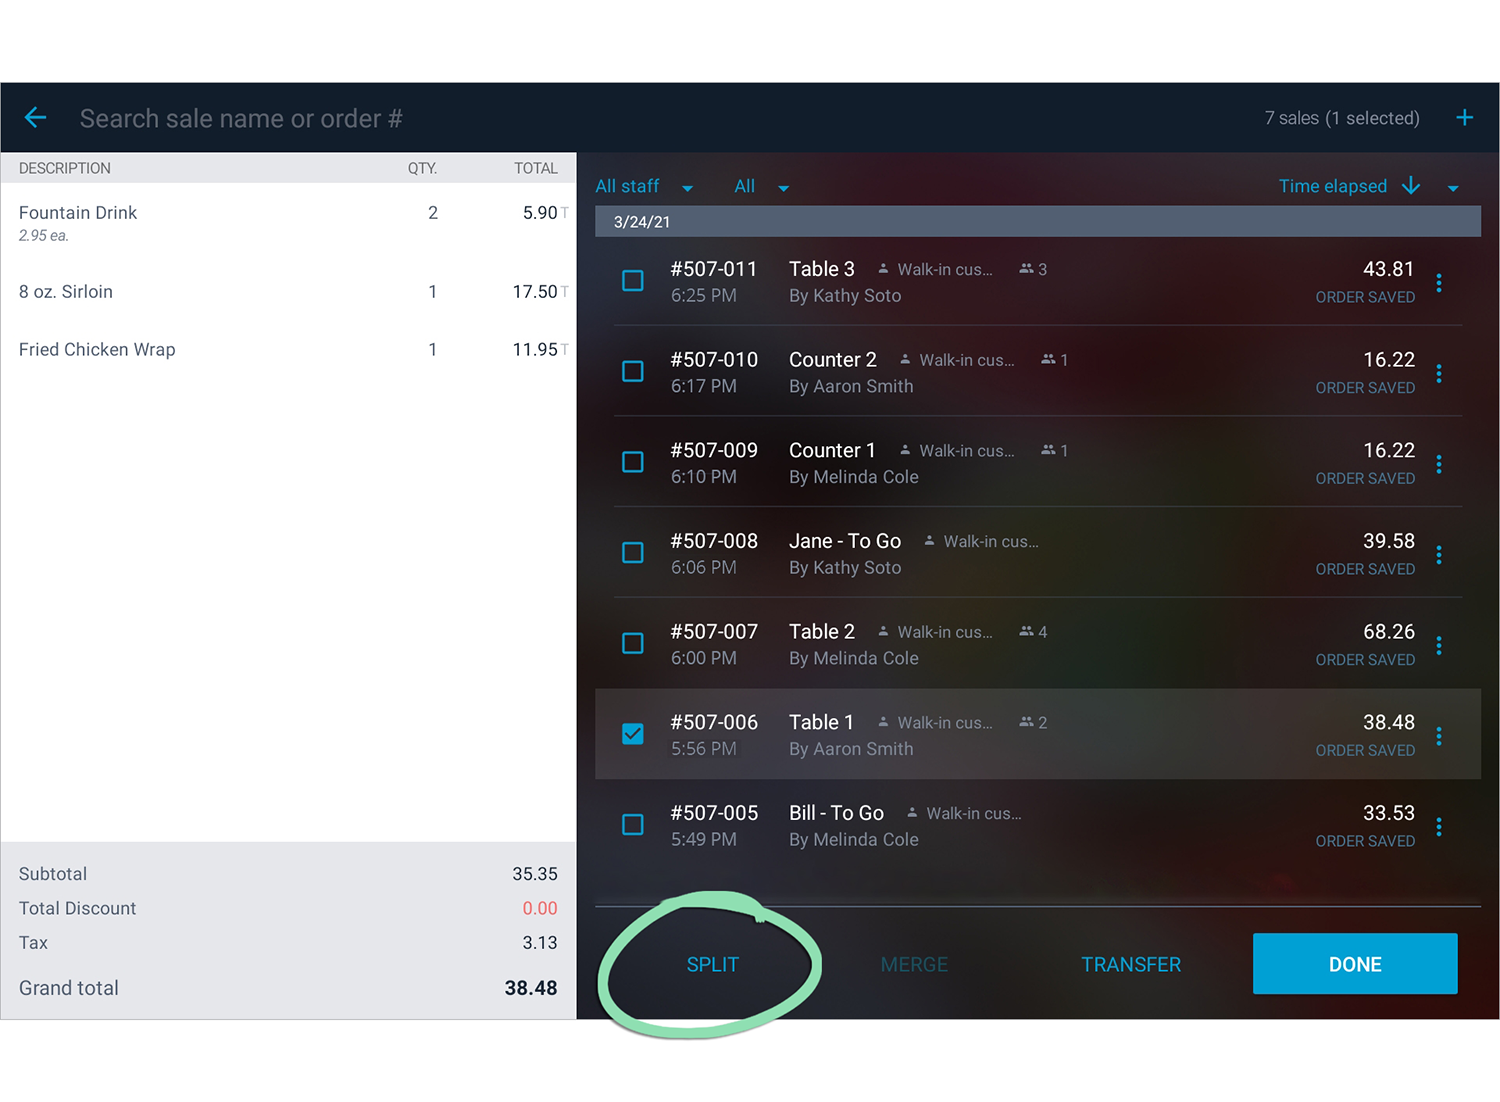Open Counter 1 sale name
Image resolution: width=1500 pixels, height=1102 pixels.
[832, 450]
